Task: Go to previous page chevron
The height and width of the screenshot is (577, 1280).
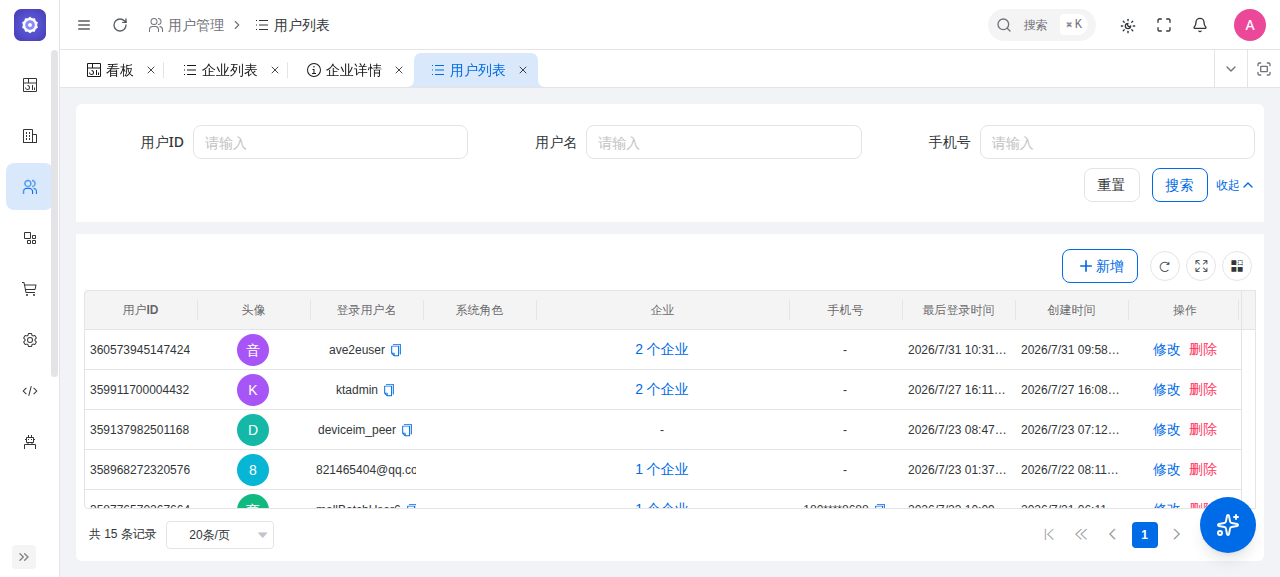Action: tap(1112, 535)
